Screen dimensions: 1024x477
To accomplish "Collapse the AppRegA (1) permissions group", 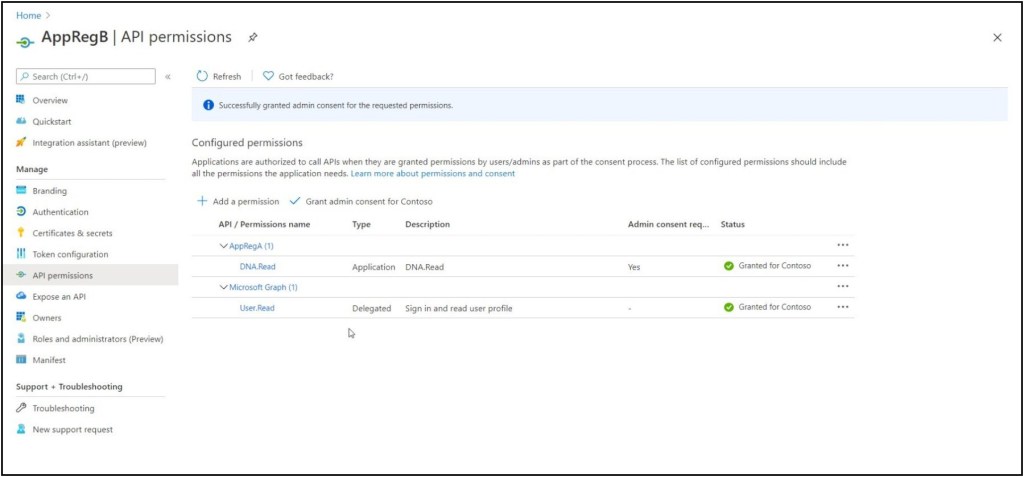I will point(223,246).
